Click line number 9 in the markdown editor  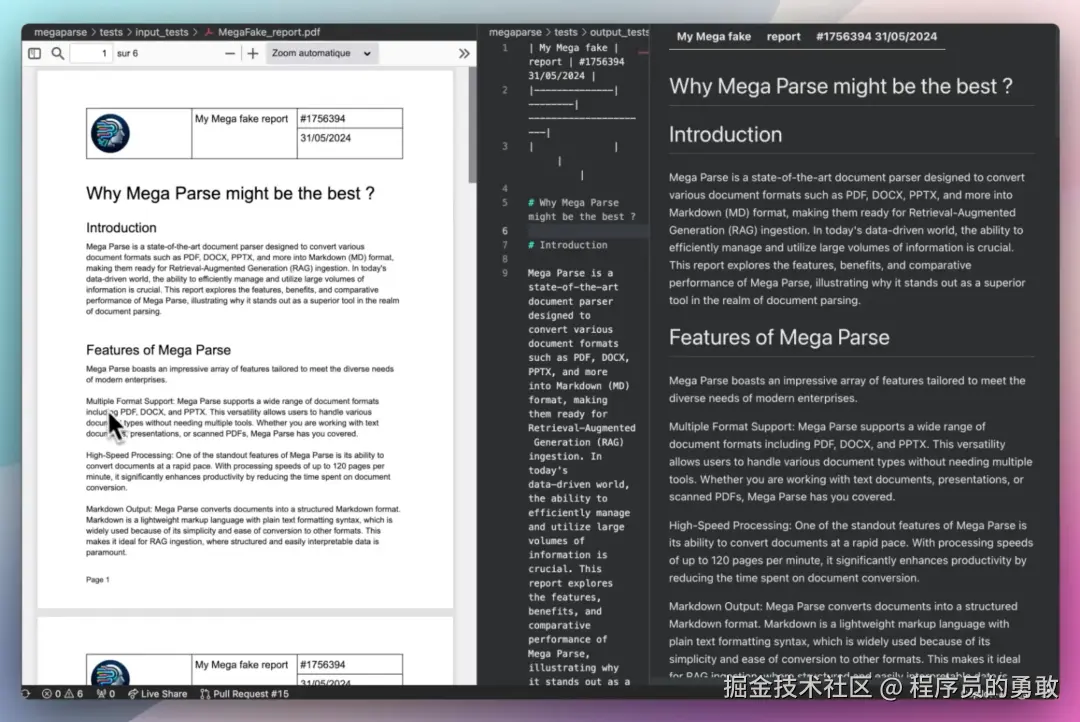[505, 273]
